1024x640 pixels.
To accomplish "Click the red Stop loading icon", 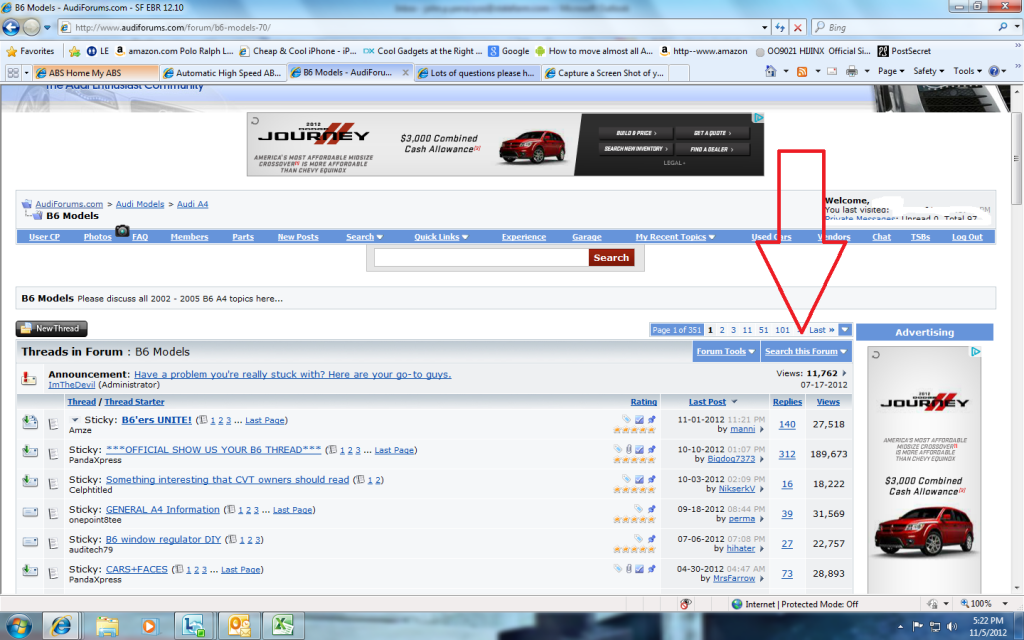I will click(x=797, y=27).
